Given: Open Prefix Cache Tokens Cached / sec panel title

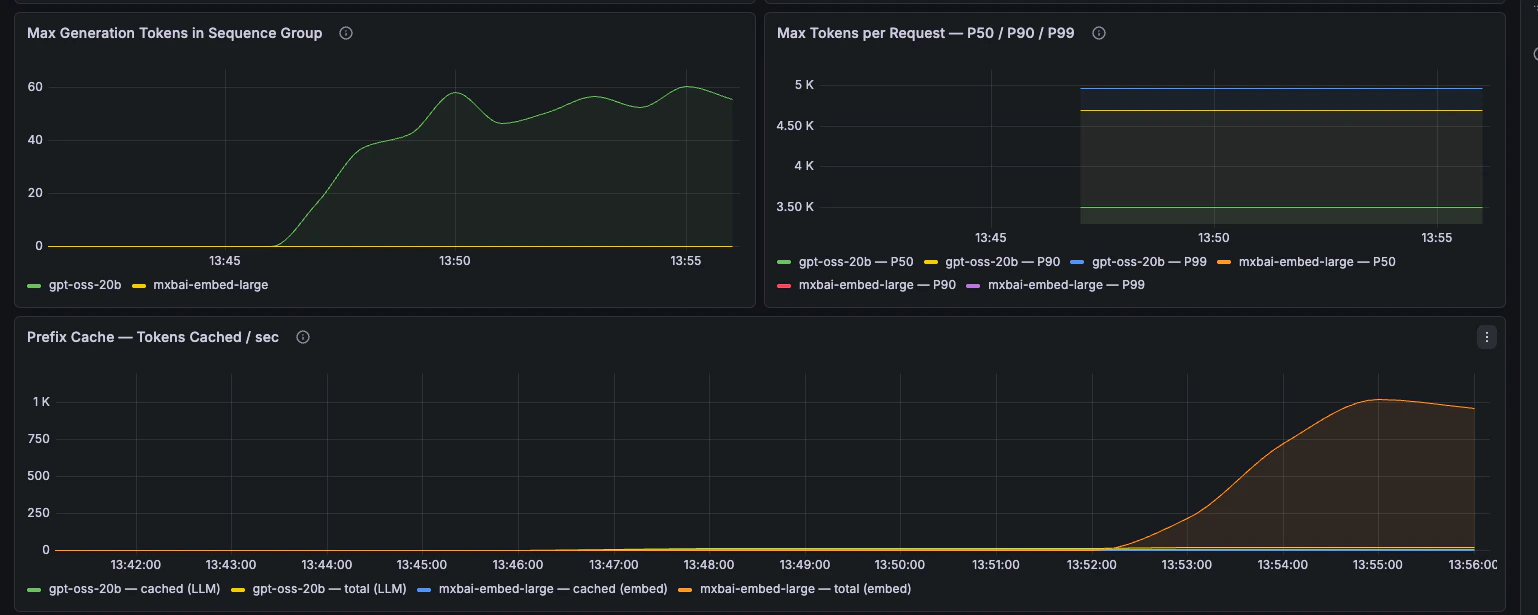Looking at the screenshot, I should point(153,337).
